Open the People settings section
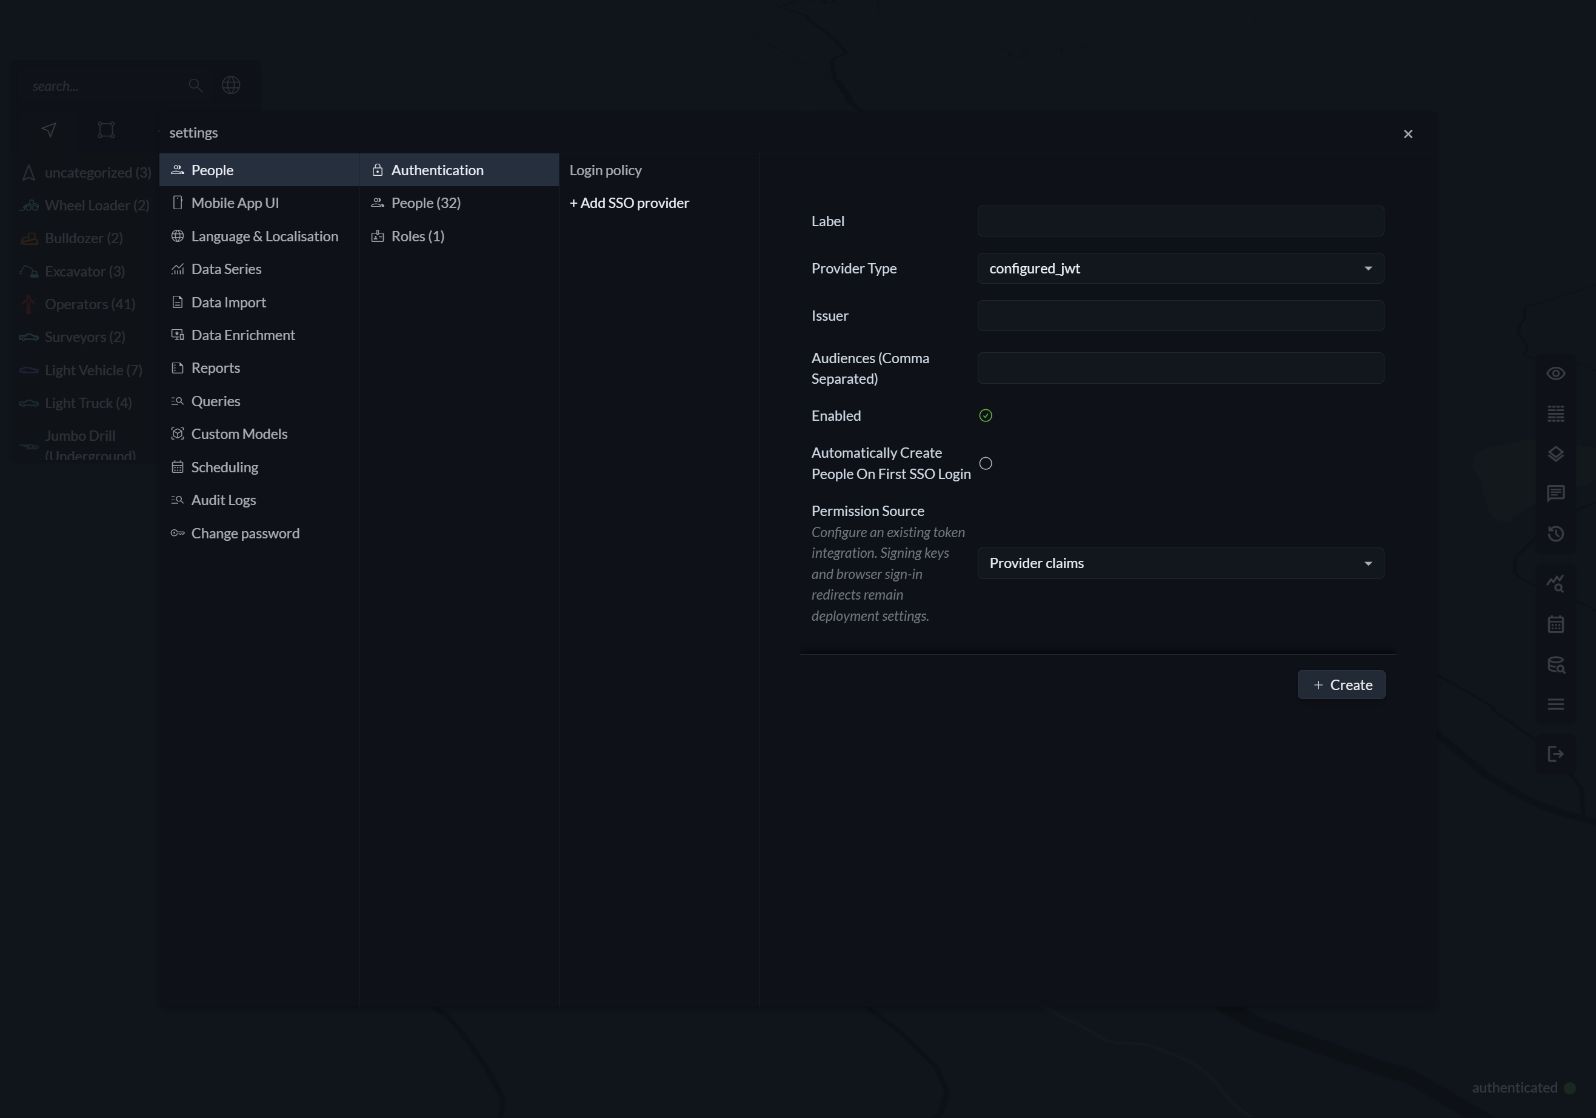1596x1118 pixels. point(258,170)
